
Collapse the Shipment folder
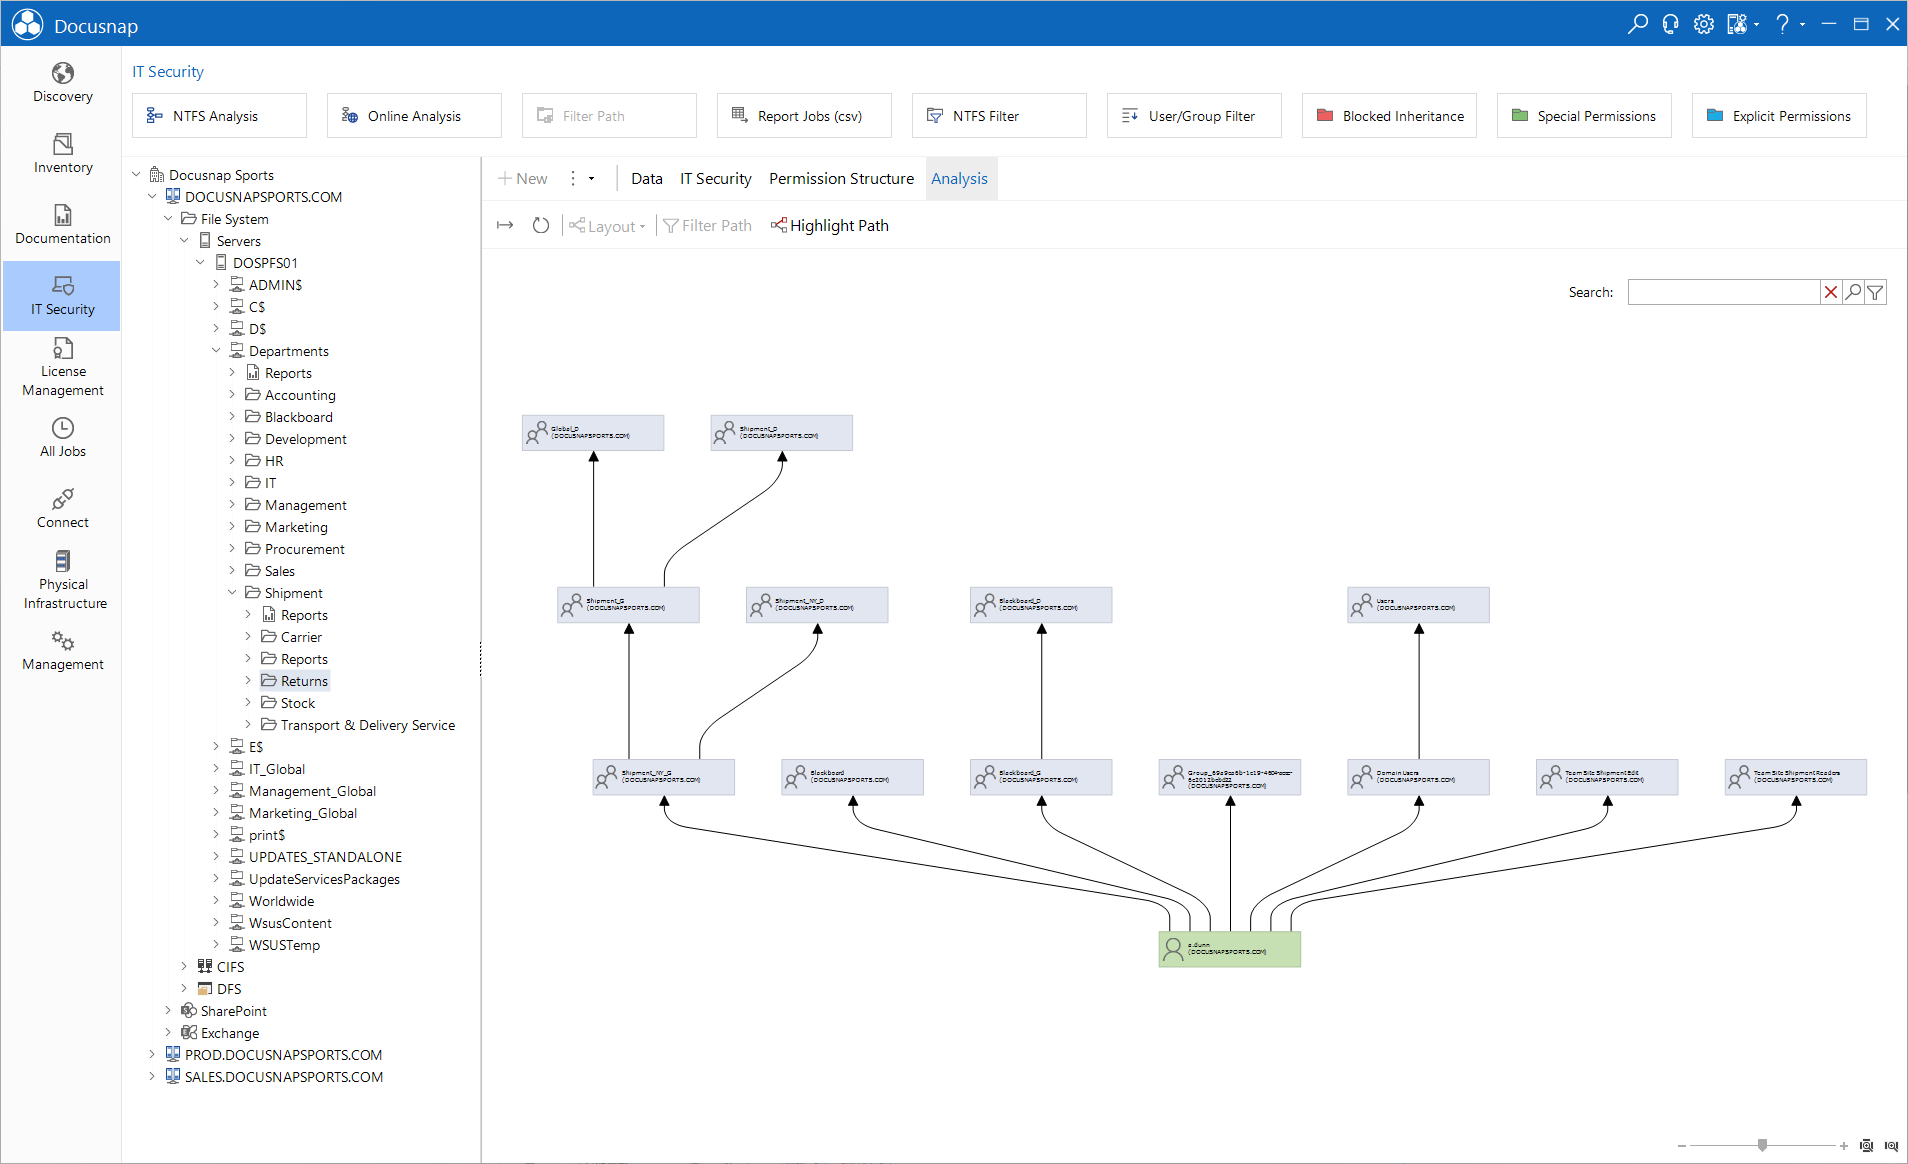tap(232, 592)
